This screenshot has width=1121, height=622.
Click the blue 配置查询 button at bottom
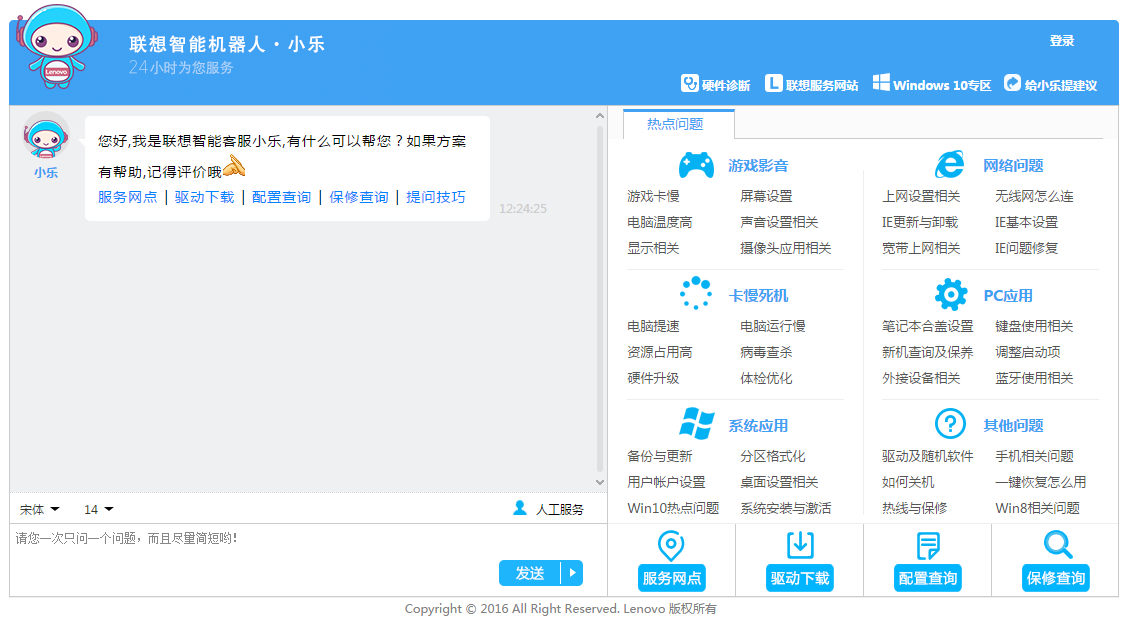[928, 578]
